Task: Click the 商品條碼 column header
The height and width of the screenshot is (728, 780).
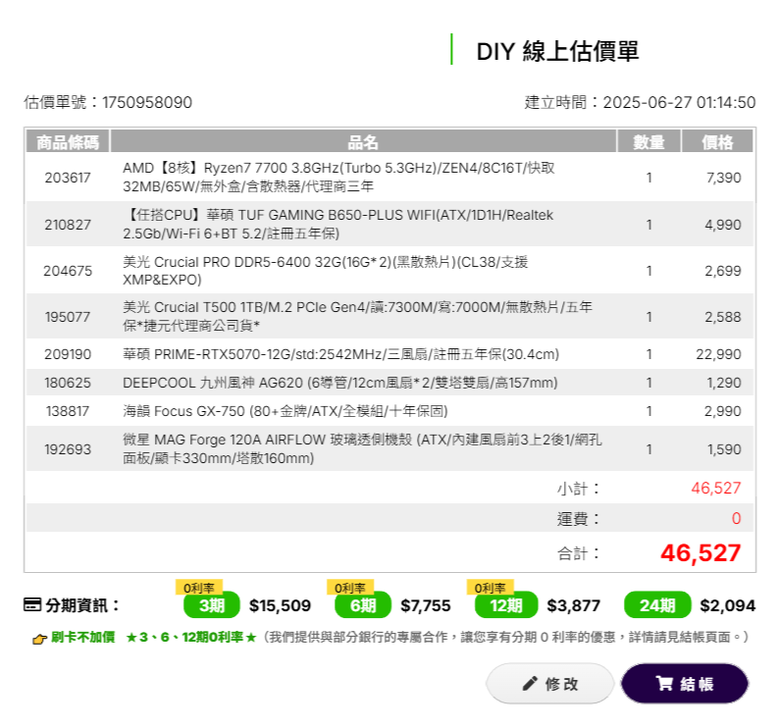Action: 68,142
